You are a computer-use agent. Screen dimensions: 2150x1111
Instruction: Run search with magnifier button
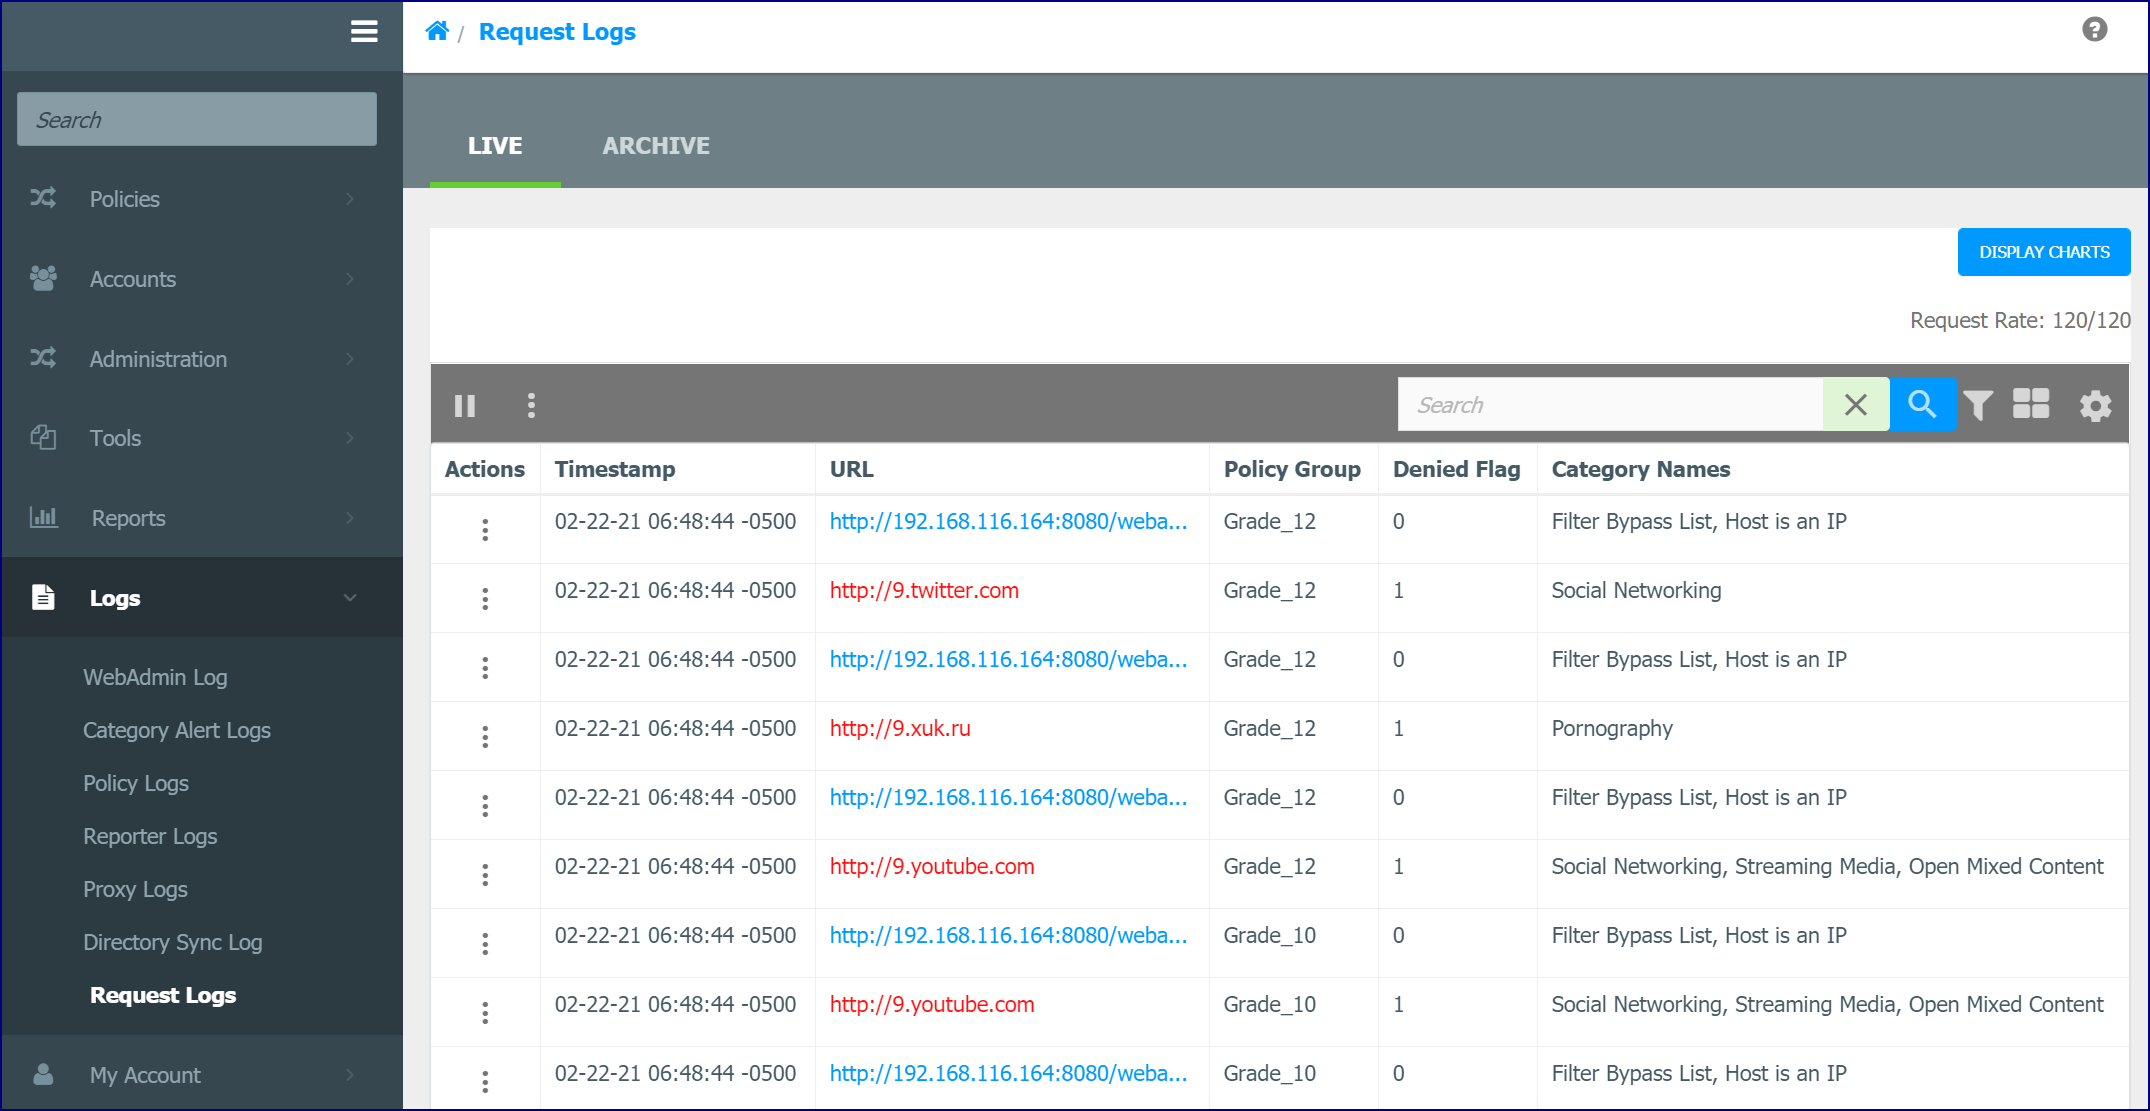pyautogui.click(x=1922, y=404)
